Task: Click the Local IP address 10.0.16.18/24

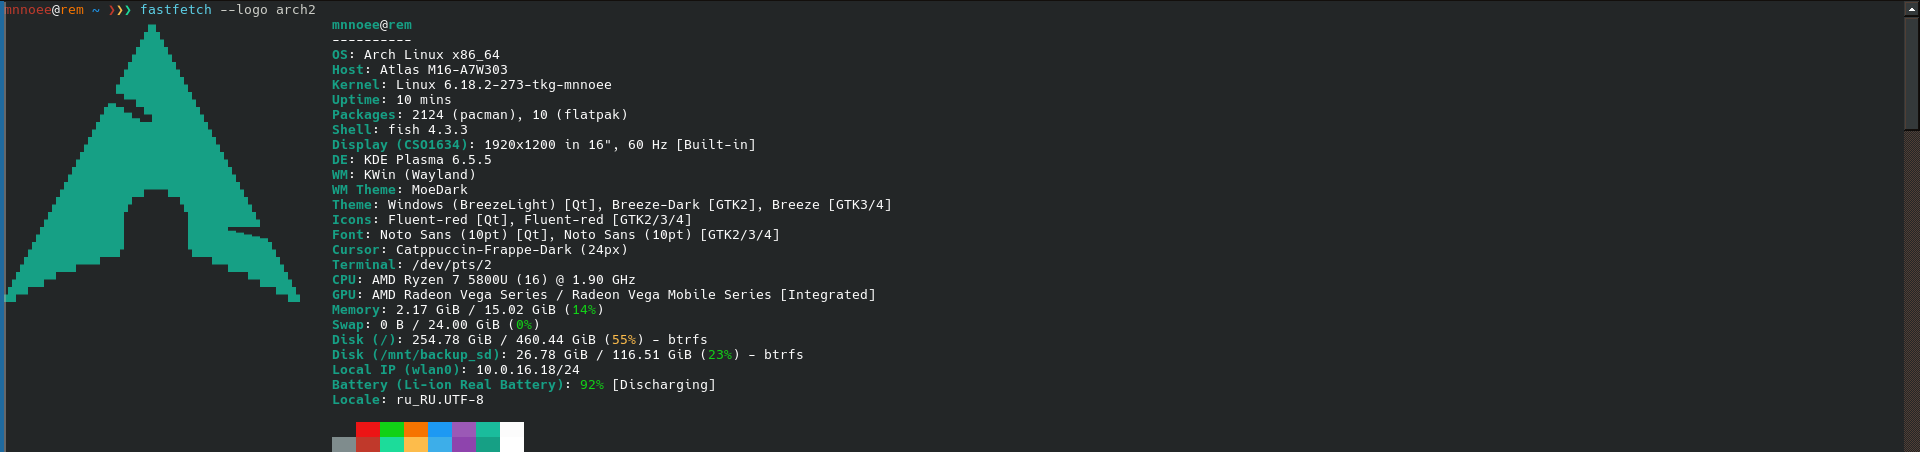Action: 527,370
